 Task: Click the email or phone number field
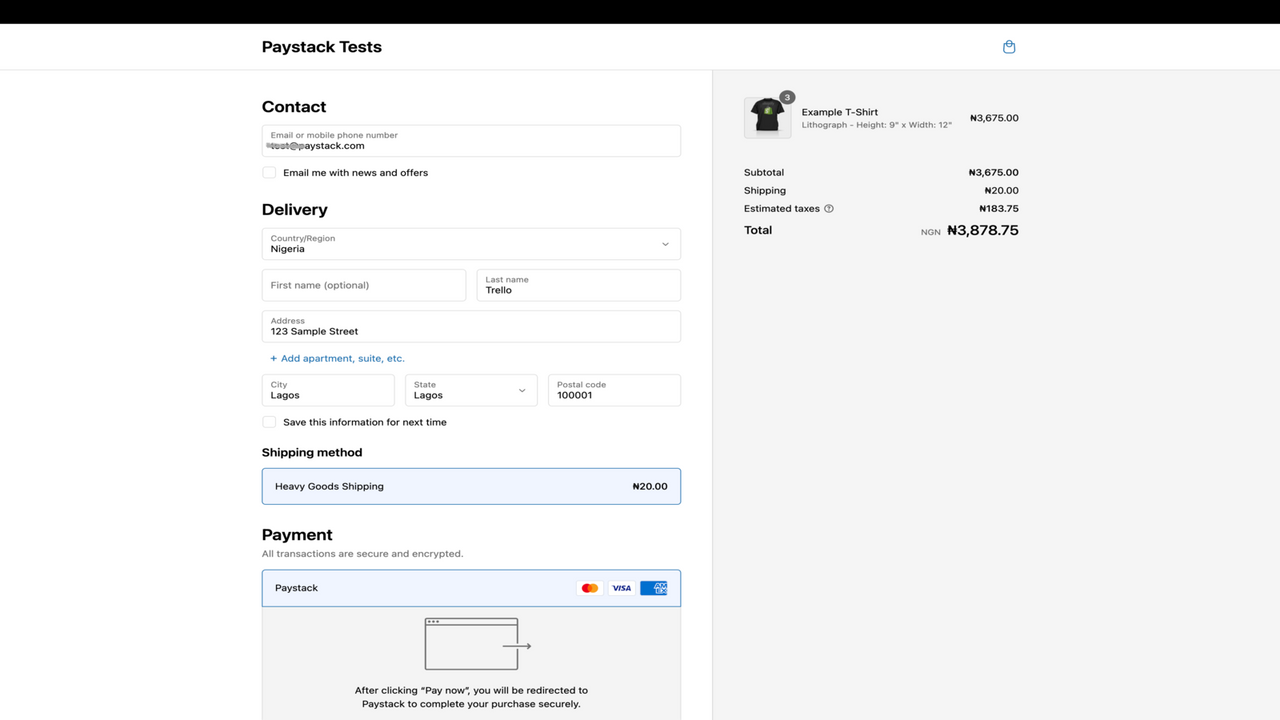(x=471, y=141)
